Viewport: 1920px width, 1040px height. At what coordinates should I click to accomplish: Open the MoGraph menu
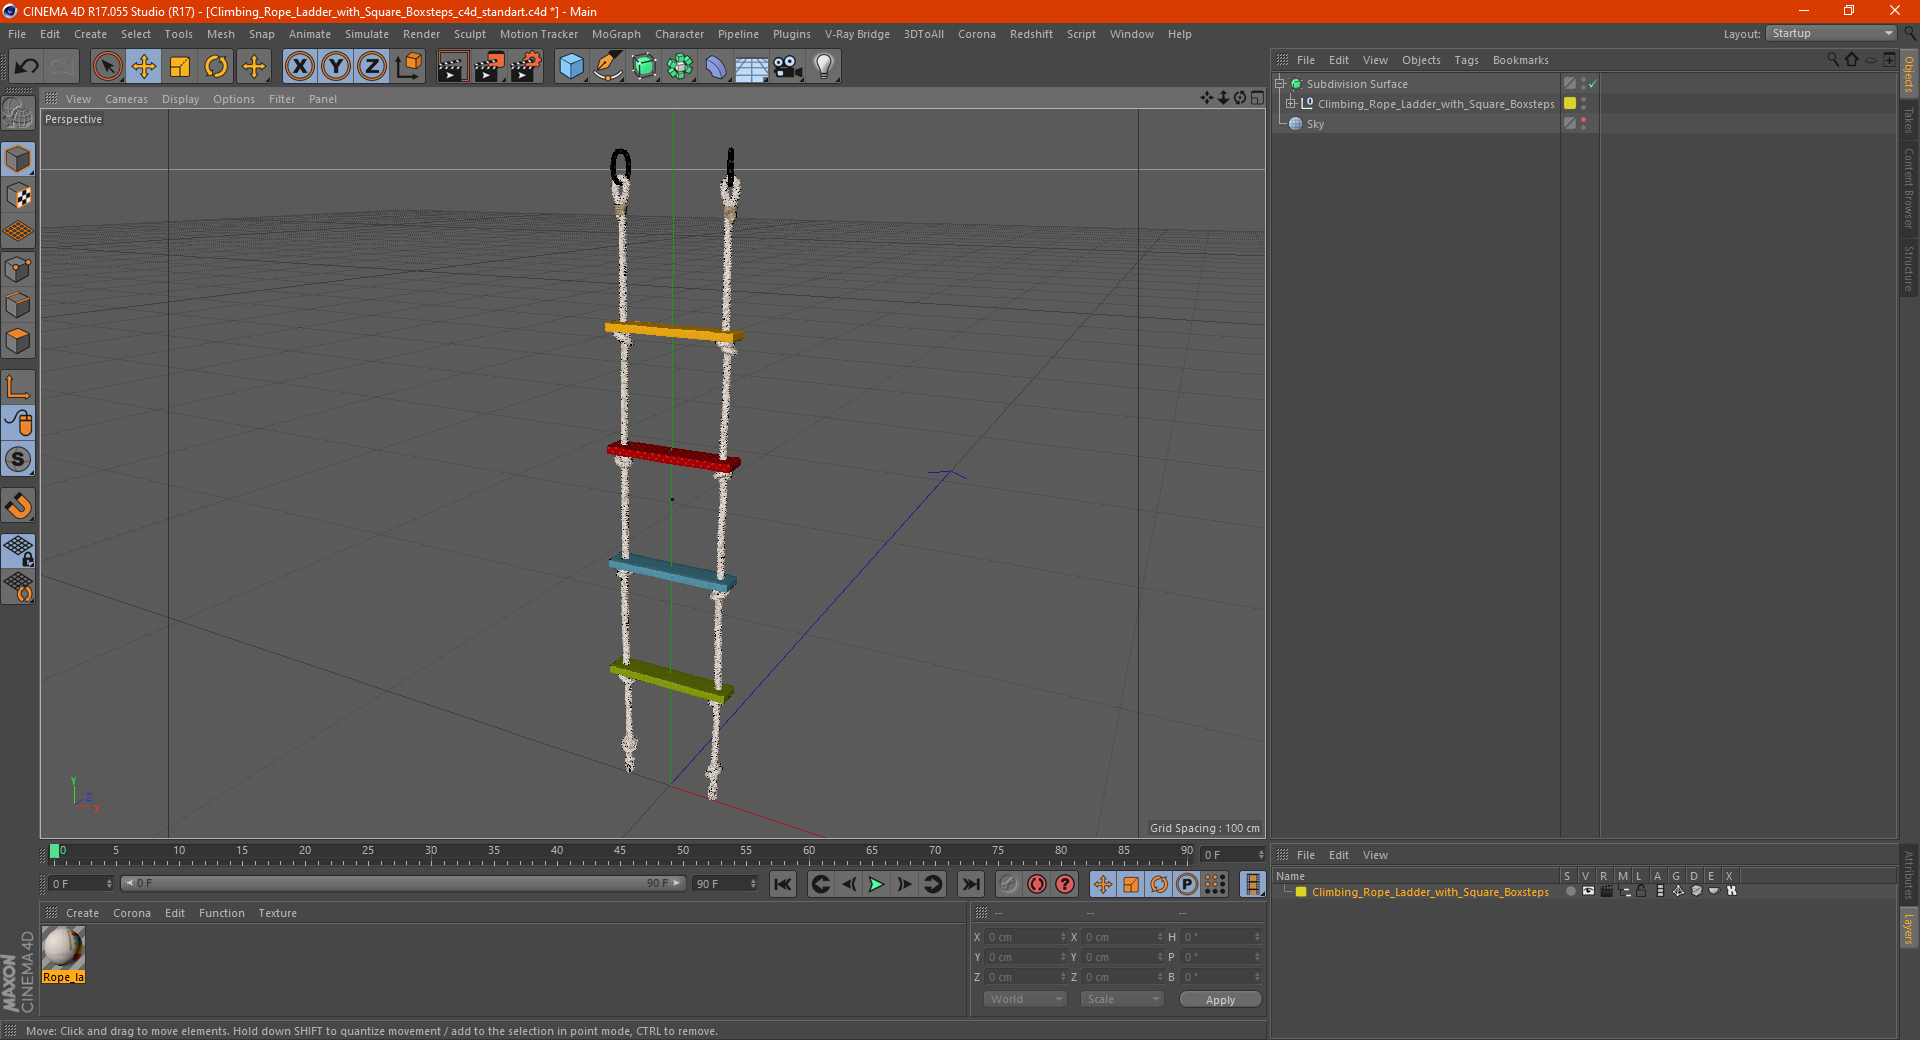[616, 34]
